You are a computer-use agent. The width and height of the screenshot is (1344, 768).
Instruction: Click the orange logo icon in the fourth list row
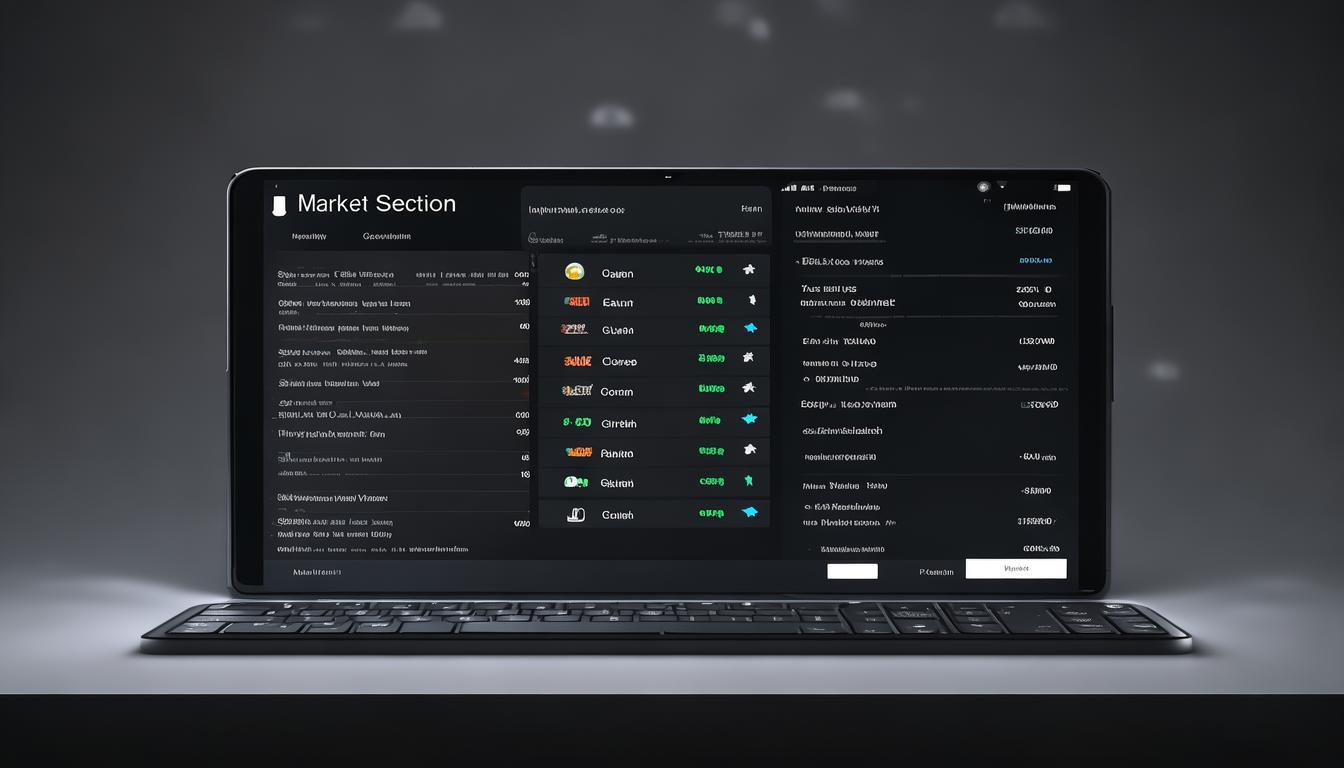(x=577, y=361)
